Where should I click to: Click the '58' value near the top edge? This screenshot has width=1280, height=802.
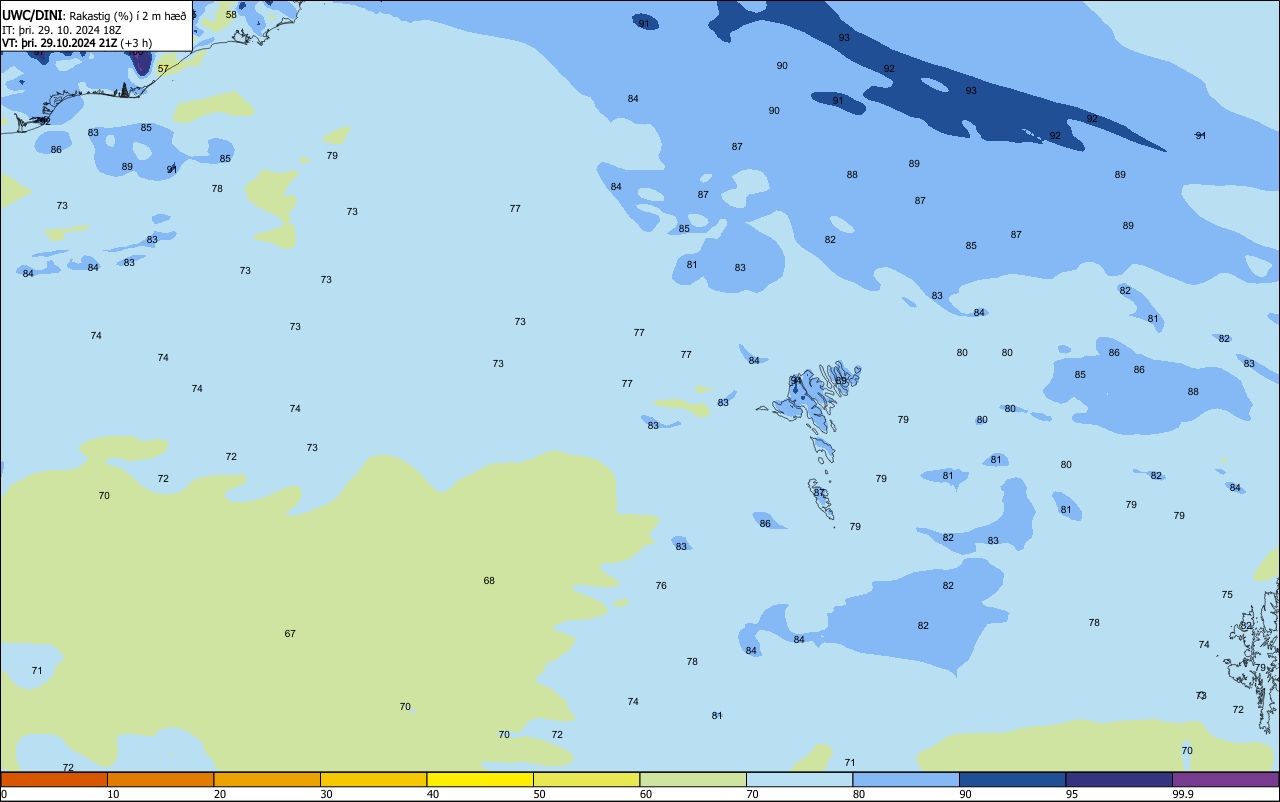pyautogui.click(x=231, y=15)
